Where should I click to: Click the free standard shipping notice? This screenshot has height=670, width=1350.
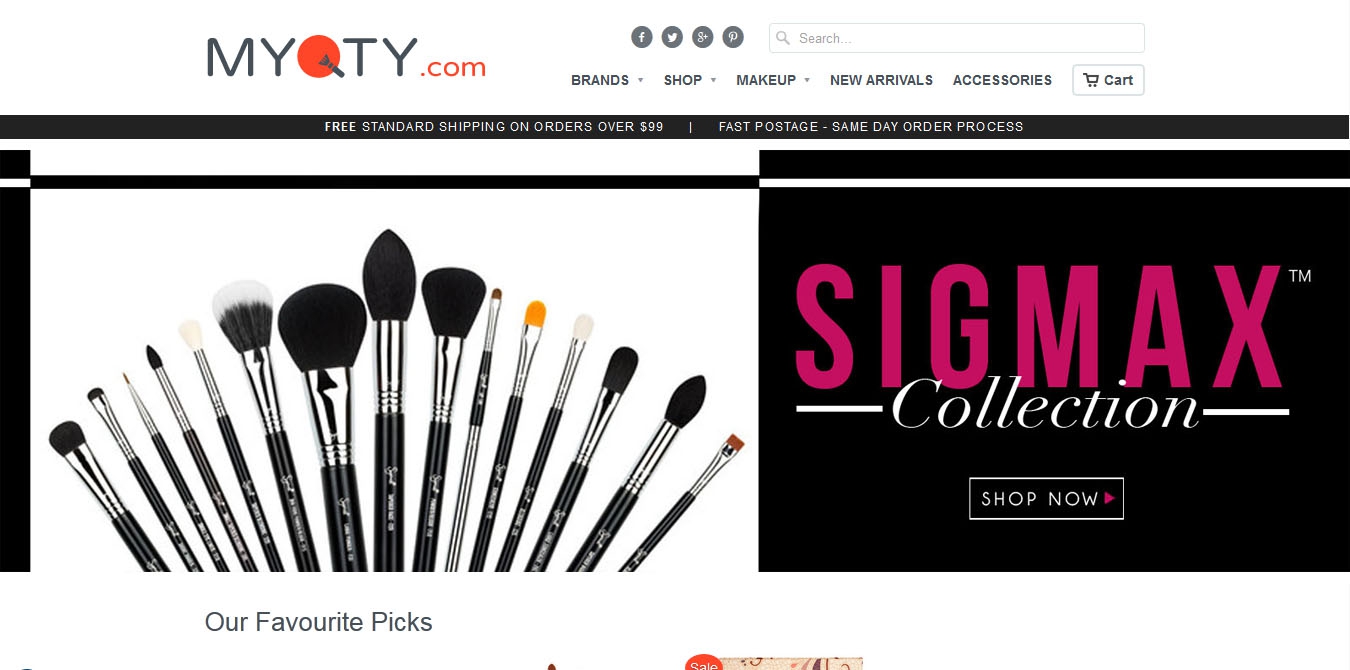[494, 127]
